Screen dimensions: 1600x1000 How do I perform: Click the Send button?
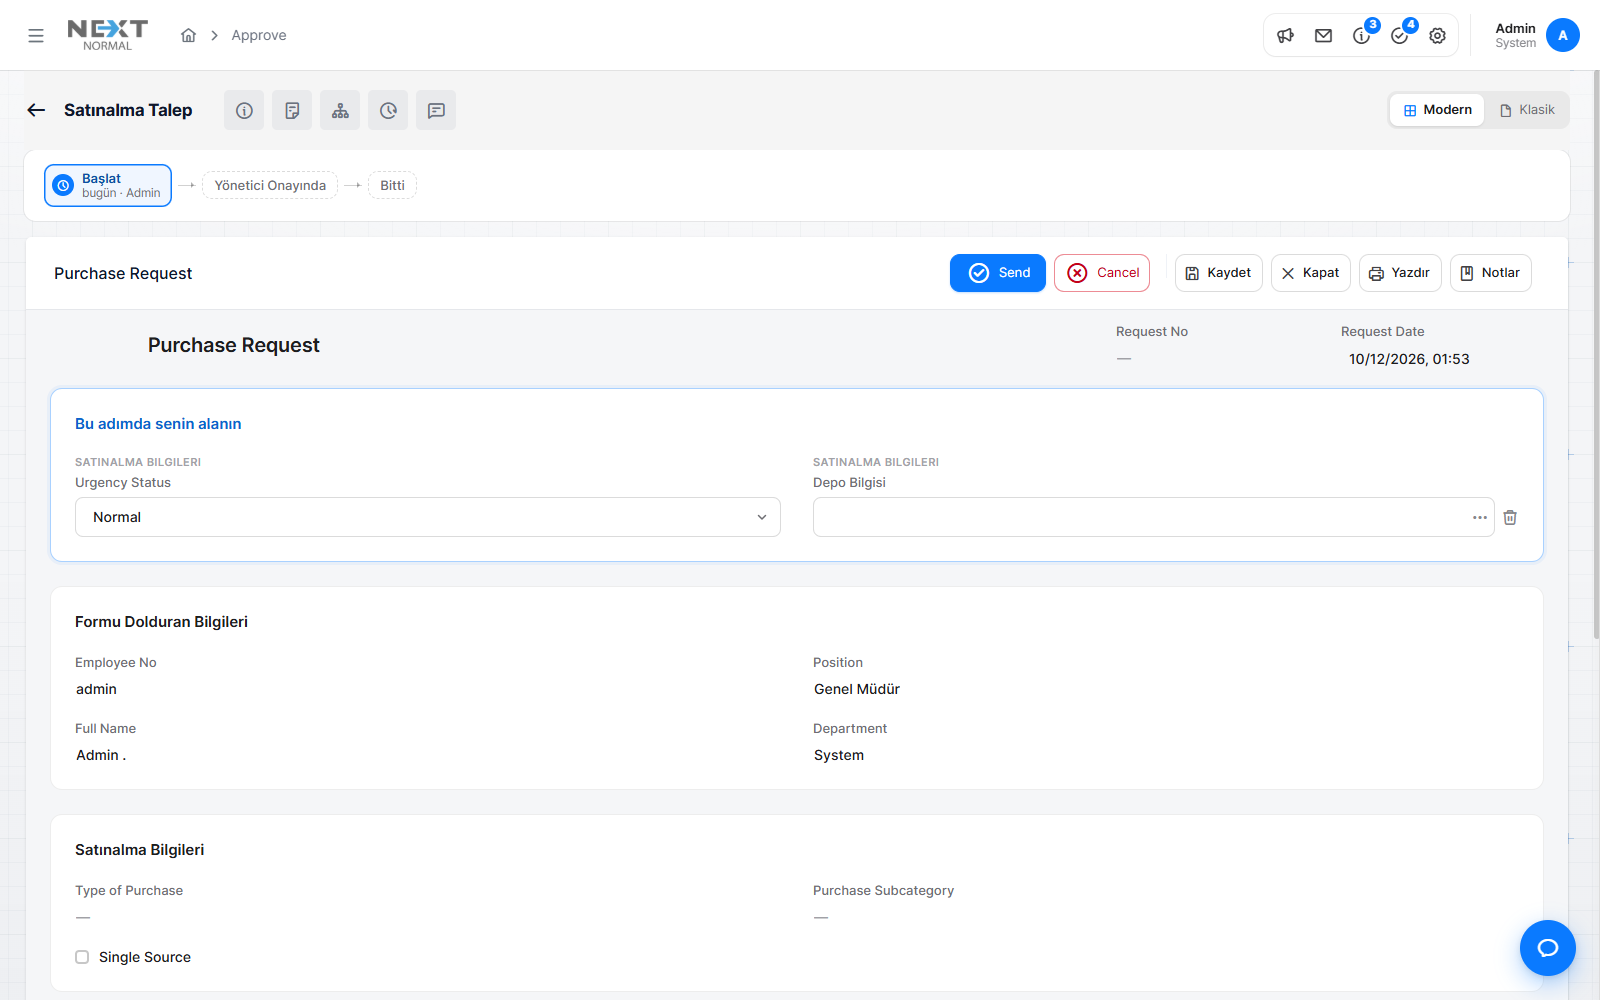[998, 273]
